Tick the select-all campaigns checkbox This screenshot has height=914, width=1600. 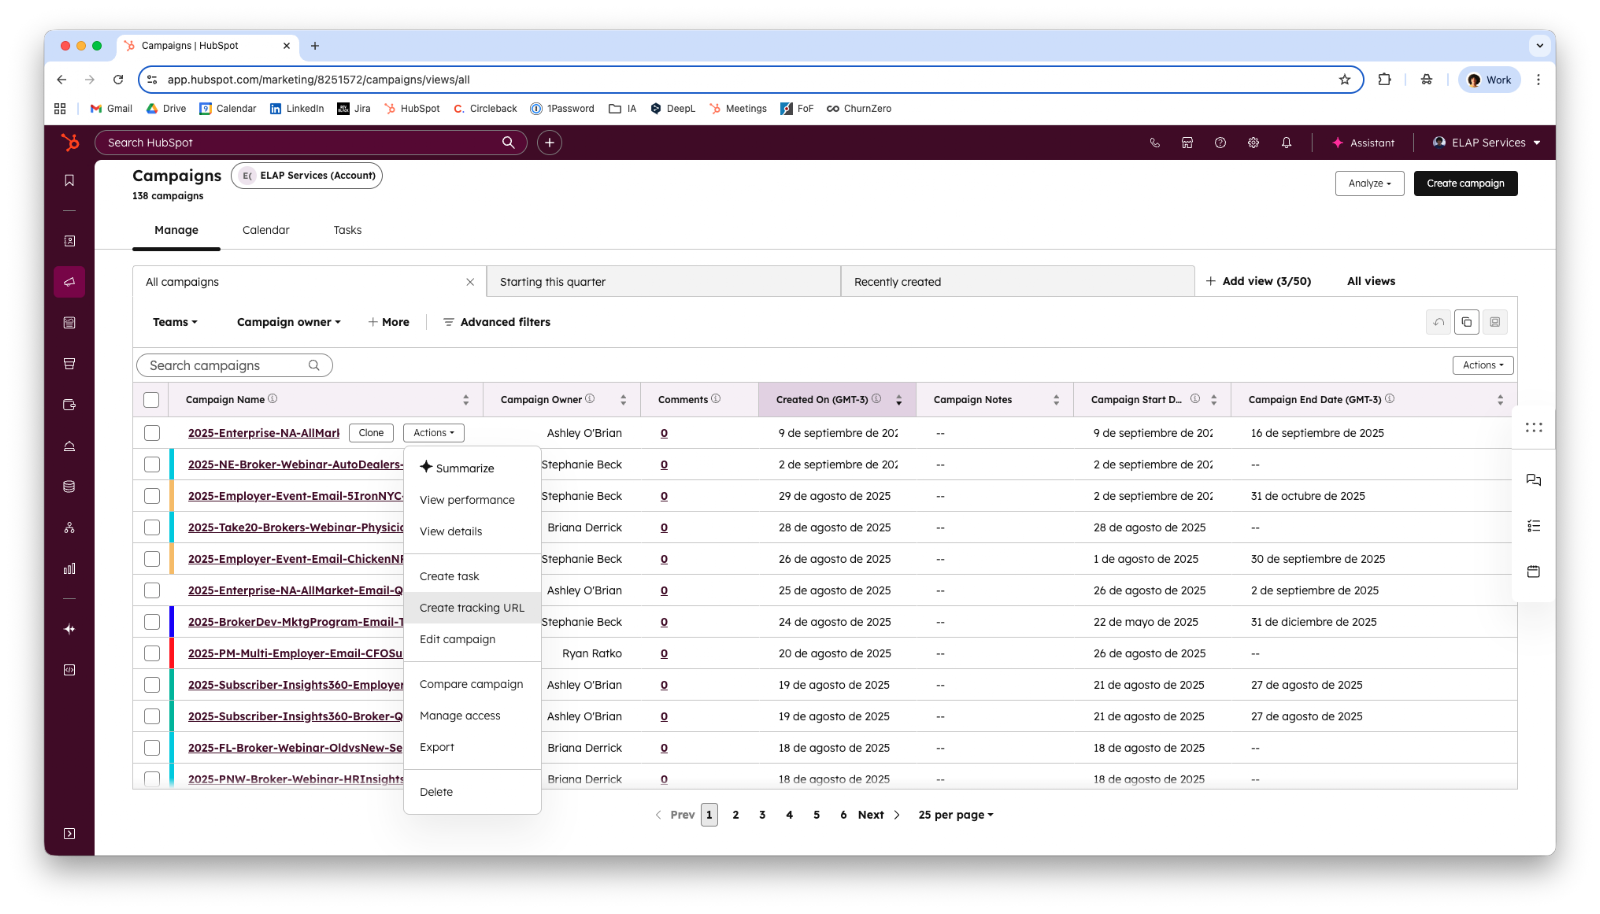point(151,400)
